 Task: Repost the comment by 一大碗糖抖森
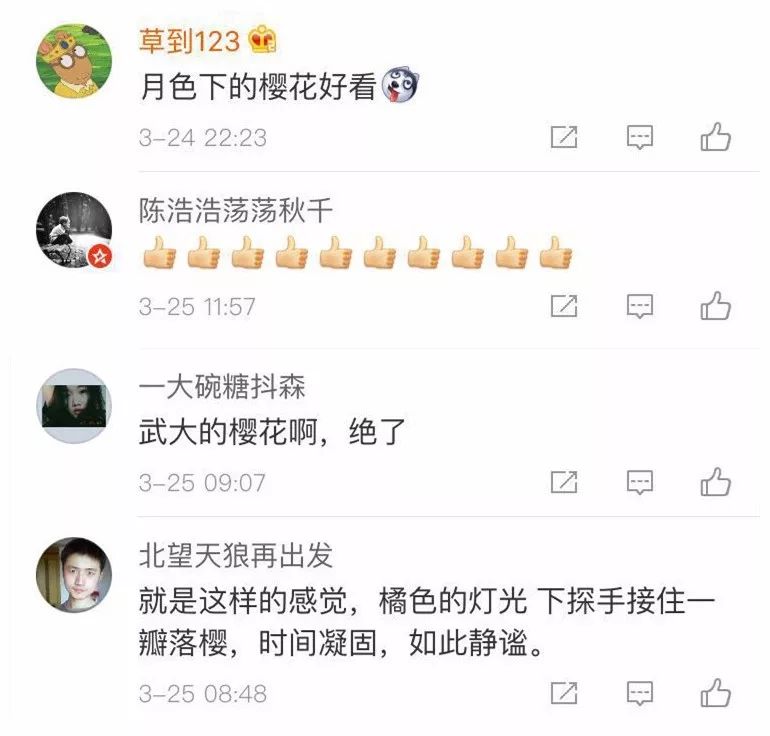coord(564,482)
